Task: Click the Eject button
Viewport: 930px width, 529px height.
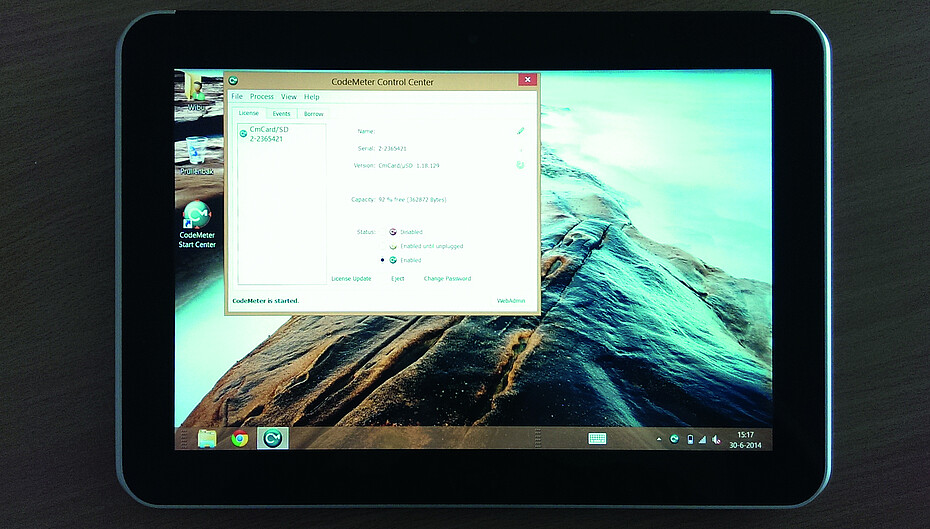Action: (x=397, y=279)
